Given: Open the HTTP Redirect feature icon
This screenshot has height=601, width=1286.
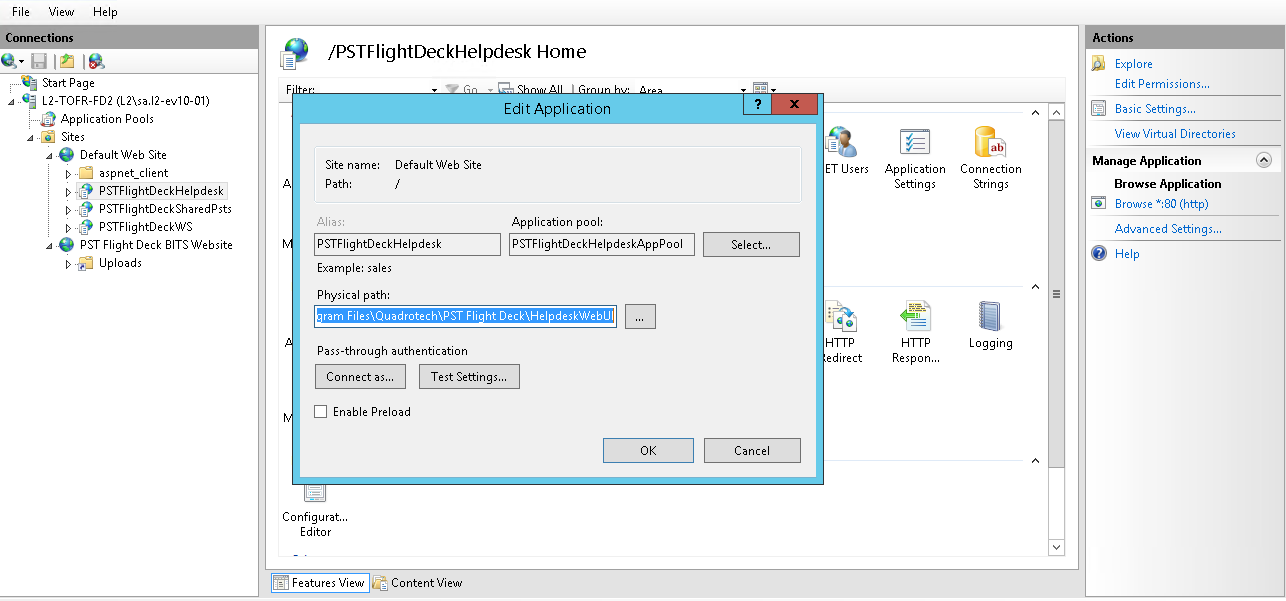Looking at the screenshot, I should pyautogui.click(x=840, y=317).
